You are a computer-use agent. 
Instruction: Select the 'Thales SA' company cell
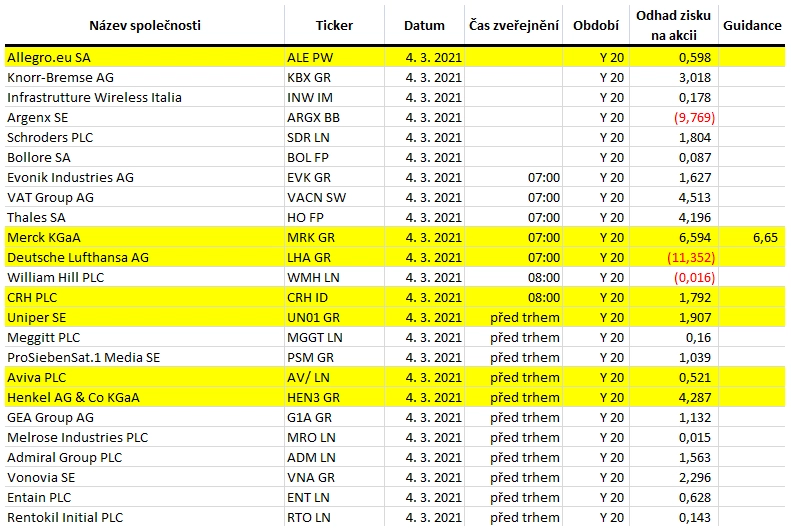pos(145,217)
